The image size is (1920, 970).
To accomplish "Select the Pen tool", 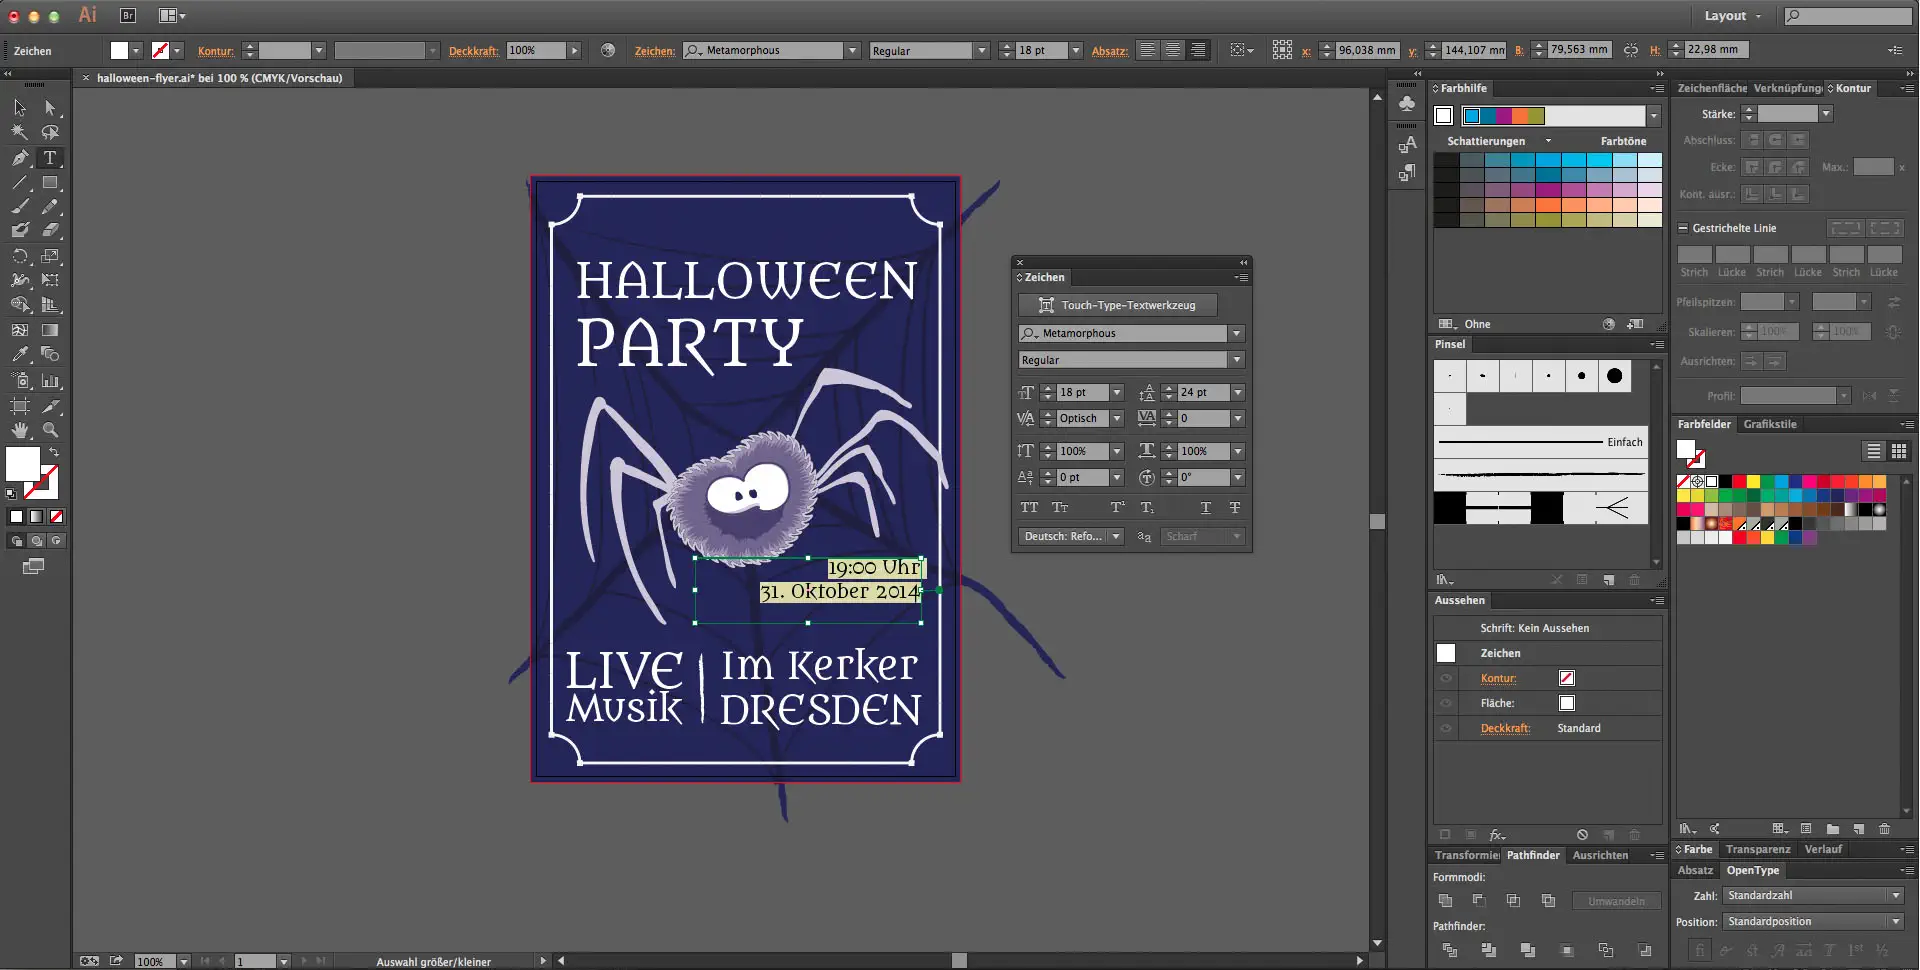I will coord(19,158).
